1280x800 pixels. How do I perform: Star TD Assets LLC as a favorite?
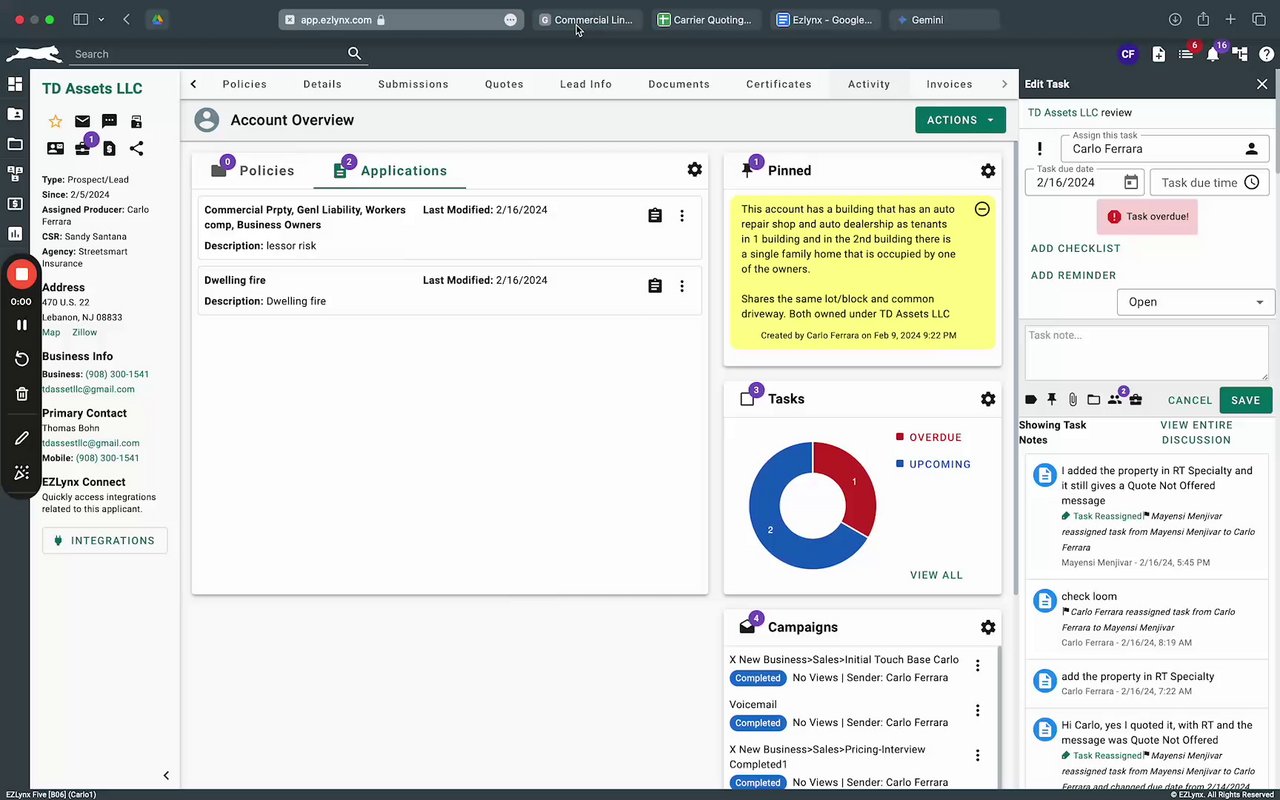point(55,121)
